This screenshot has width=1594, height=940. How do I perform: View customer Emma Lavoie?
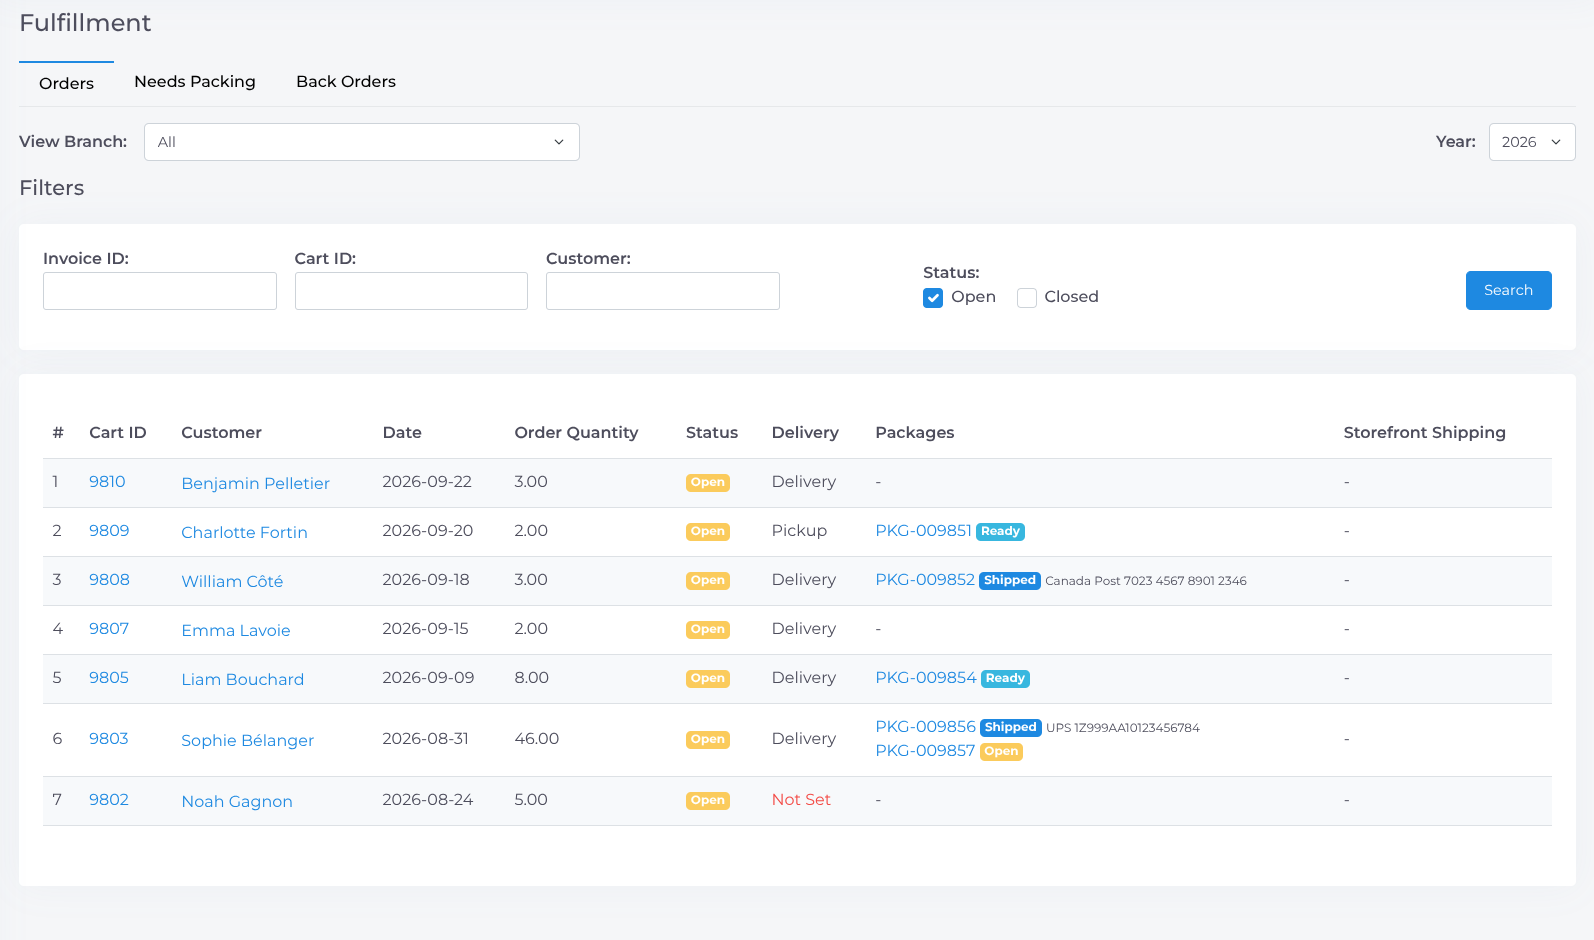236,630
